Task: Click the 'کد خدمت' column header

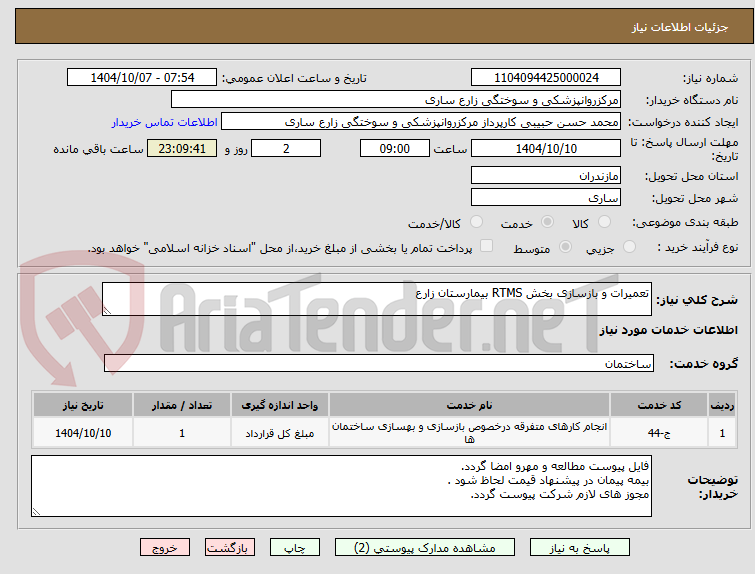Action: (659, 405)
